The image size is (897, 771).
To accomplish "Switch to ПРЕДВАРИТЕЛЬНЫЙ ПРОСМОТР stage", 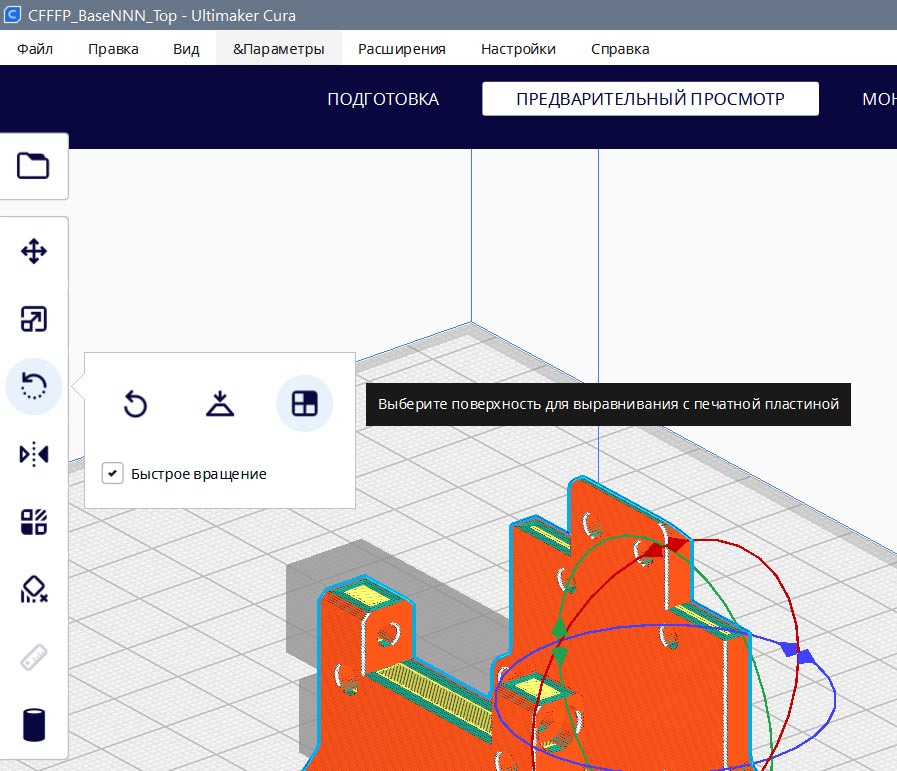I will tap(650, 99).
